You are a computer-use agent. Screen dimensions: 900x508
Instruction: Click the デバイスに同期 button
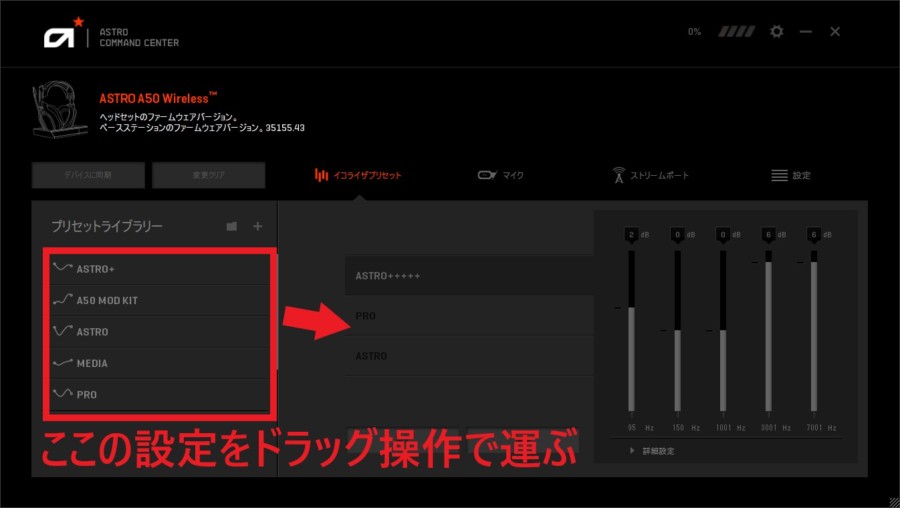tap(88, 175)
